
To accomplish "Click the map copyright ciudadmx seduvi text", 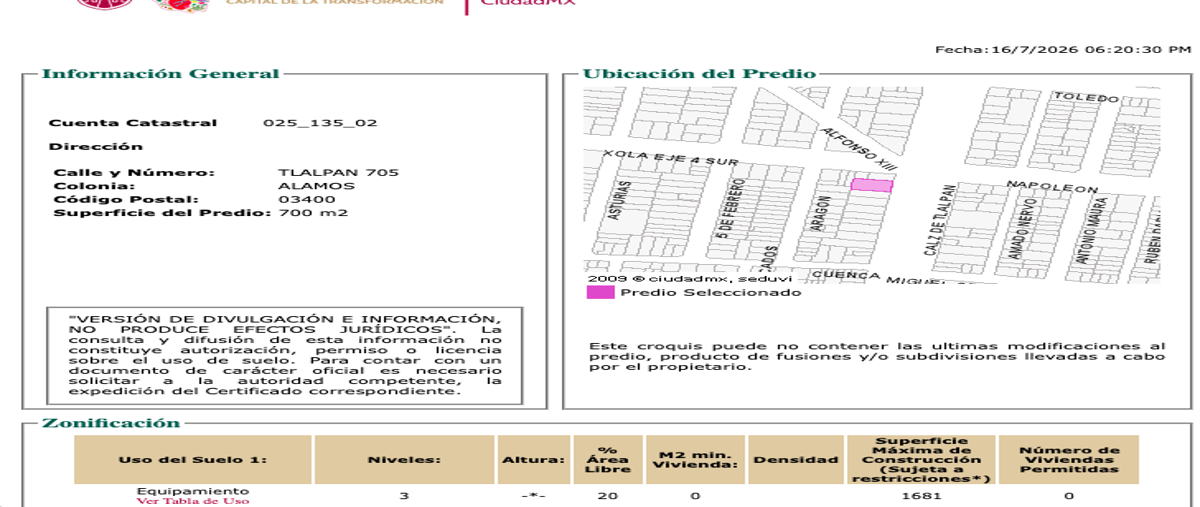I will [x=690, y=279].
